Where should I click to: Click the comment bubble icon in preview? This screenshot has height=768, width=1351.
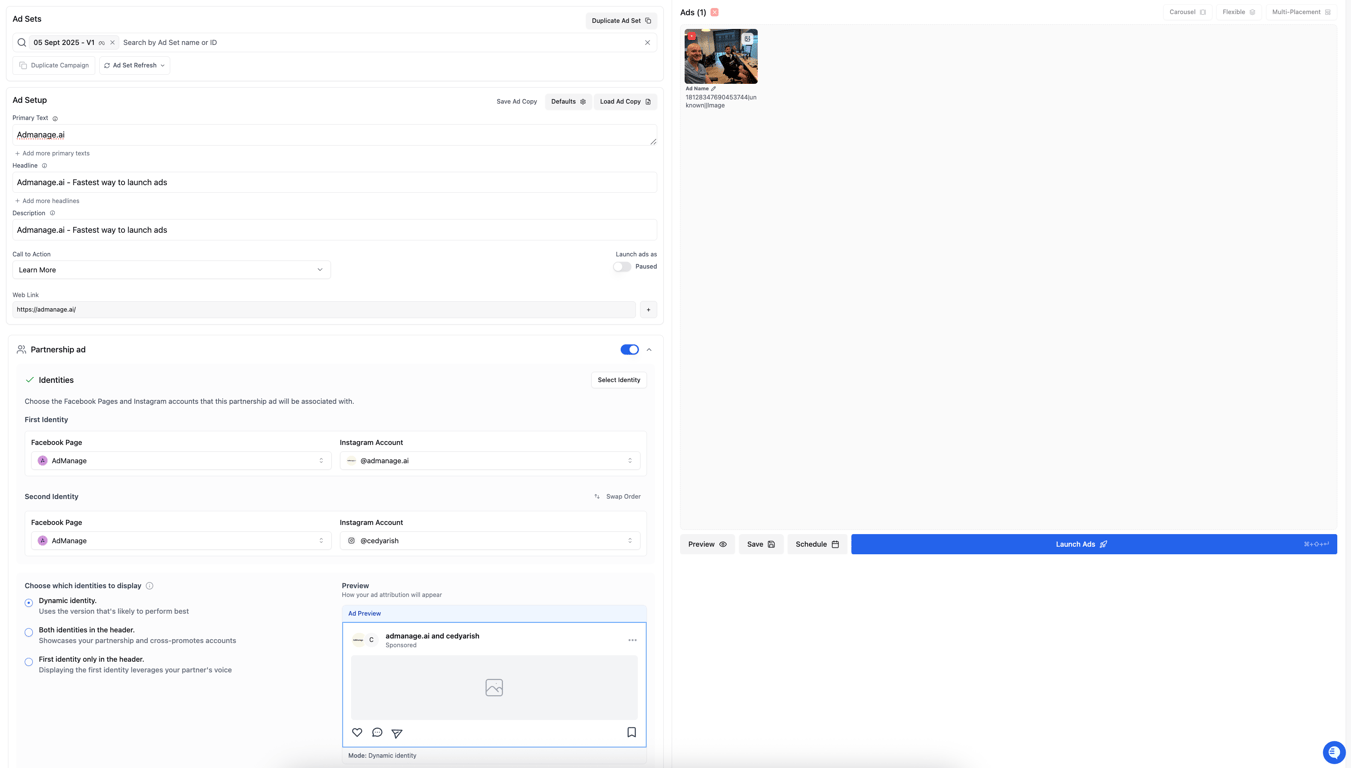[377, 733]
